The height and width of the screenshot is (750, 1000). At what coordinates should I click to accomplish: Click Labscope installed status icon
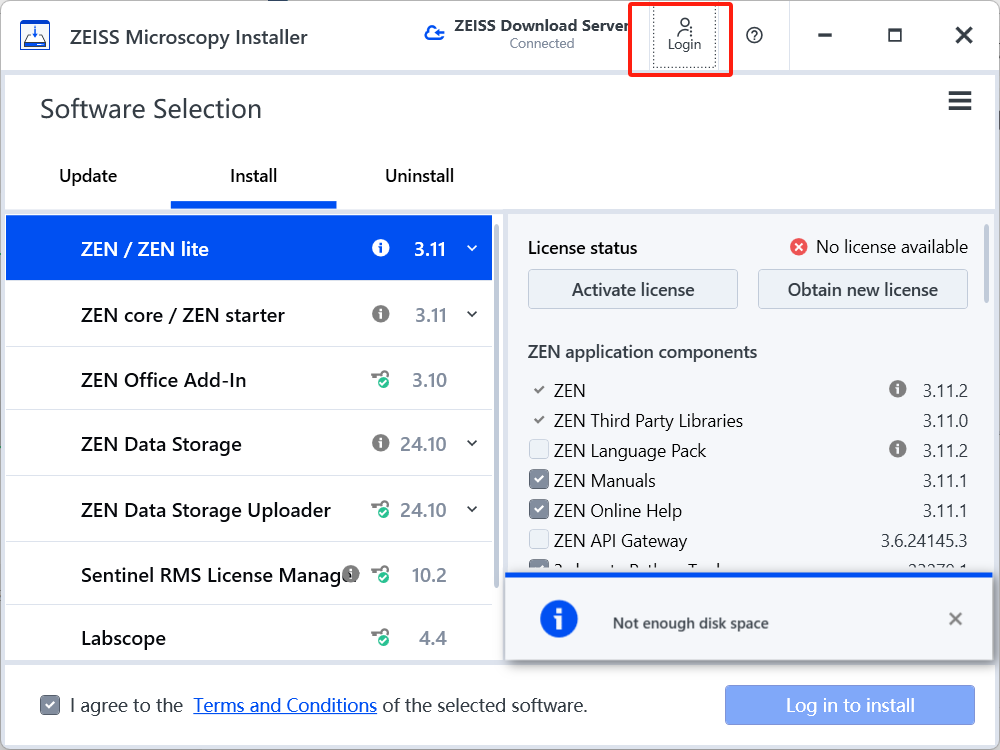(381, 637)
